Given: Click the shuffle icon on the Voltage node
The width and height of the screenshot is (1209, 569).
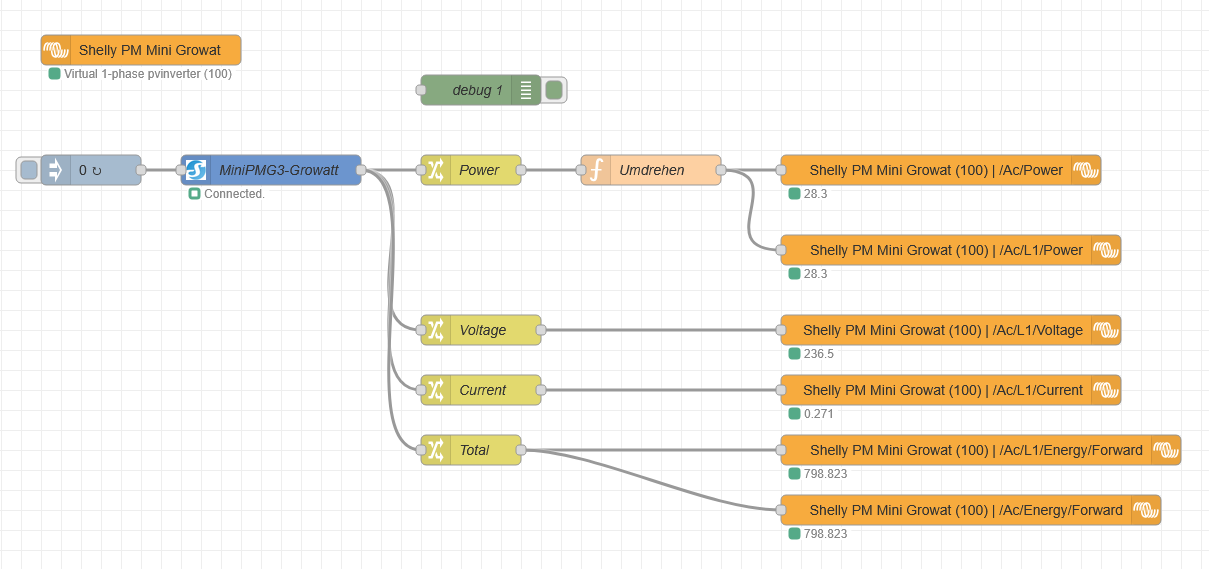Looking at the screenshot, I should (436, 330).
